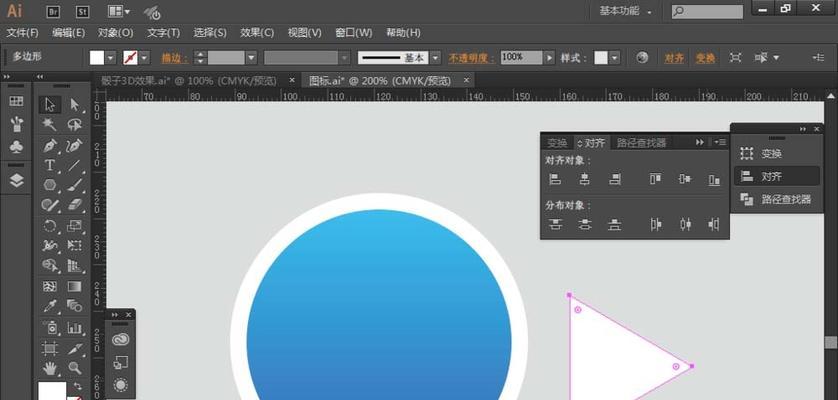The width and height of the screenshot is (838, 400).
Task: Select the Symbol Sprayer tool
Action: coord(50,327)
